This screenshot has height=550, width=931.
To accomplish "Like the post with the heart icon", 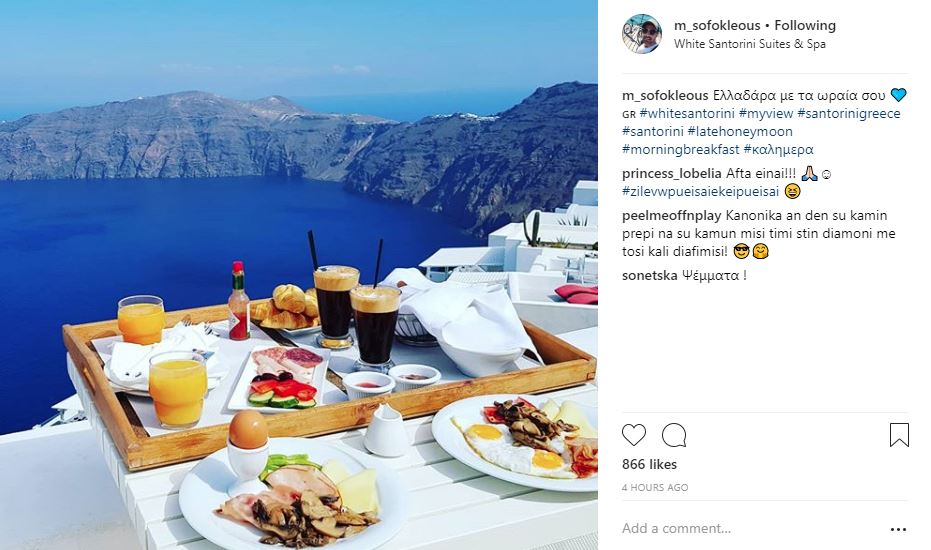I will point(634,435).
